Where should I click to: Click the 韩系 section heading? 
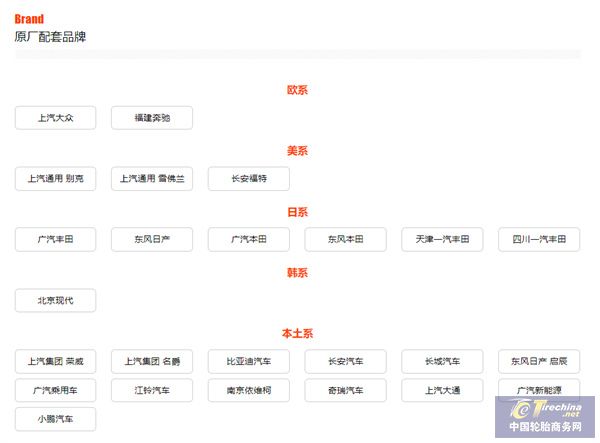(x=297, y=273)
